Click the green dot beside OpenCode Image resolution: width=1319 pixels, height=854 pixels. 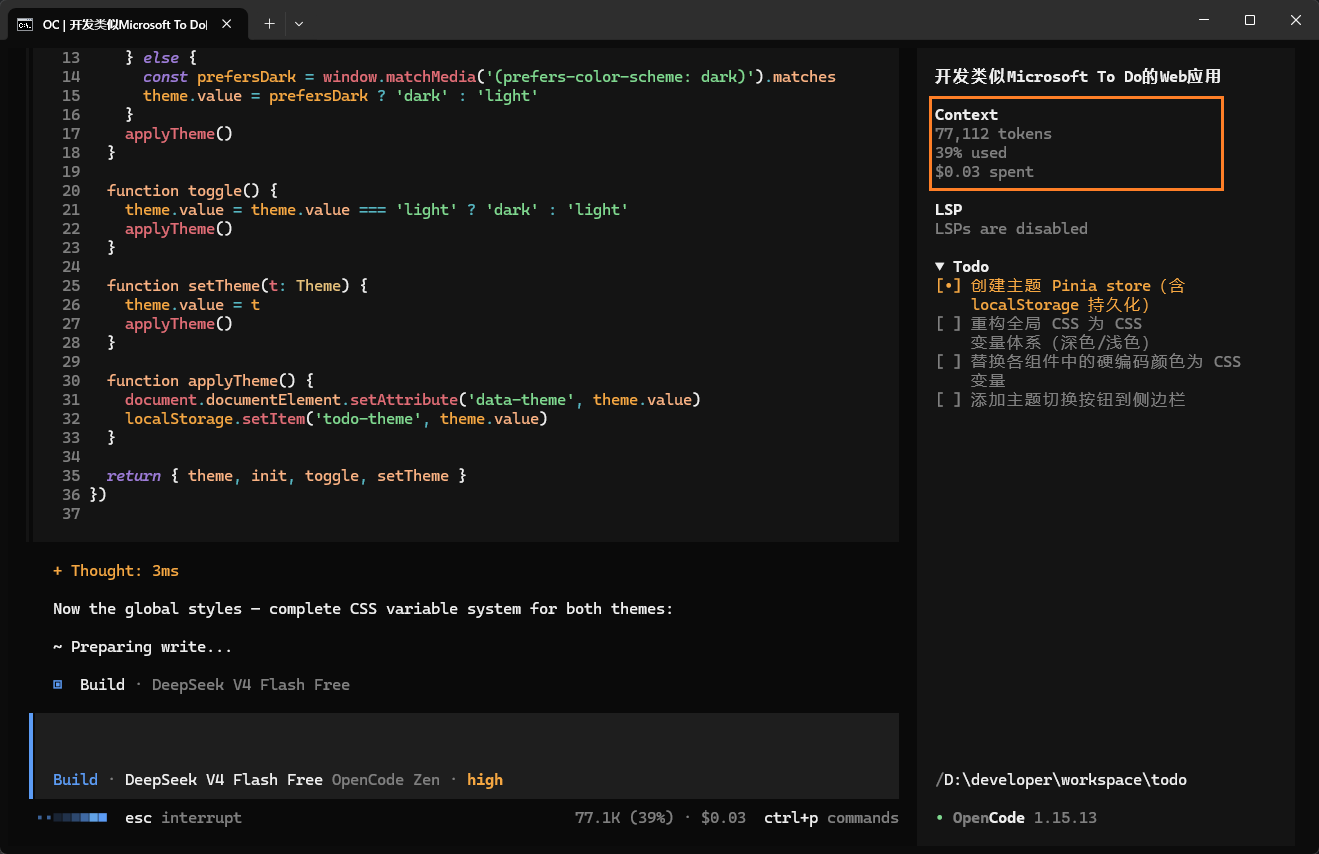pyautogui.click(x=940, y=818)
